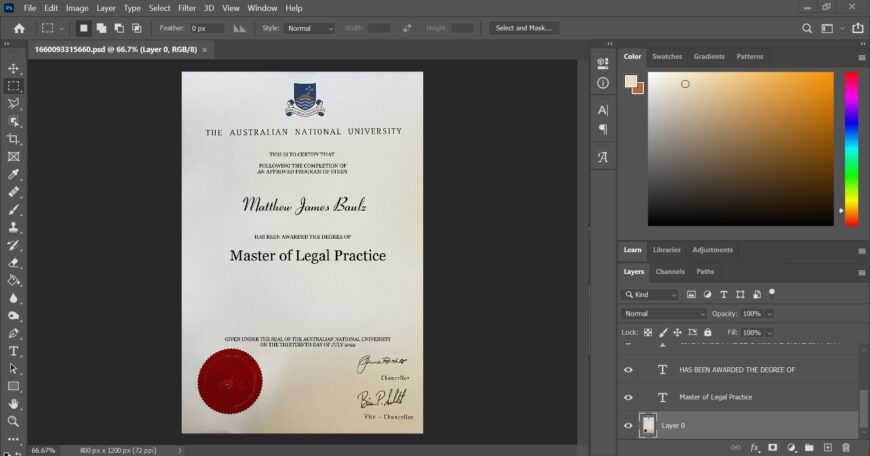Open the Style dropdown set to Normal

tap(310, 28)
